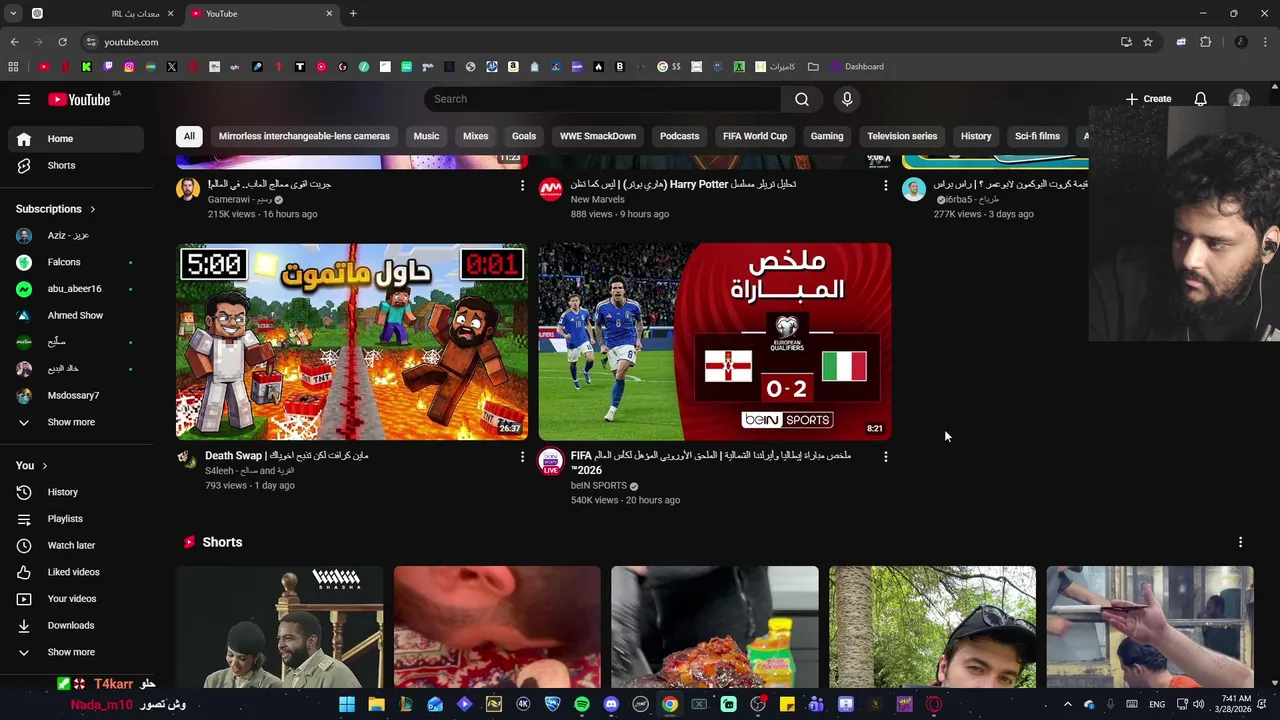Open a new Chrome tab

pos(353,14)
